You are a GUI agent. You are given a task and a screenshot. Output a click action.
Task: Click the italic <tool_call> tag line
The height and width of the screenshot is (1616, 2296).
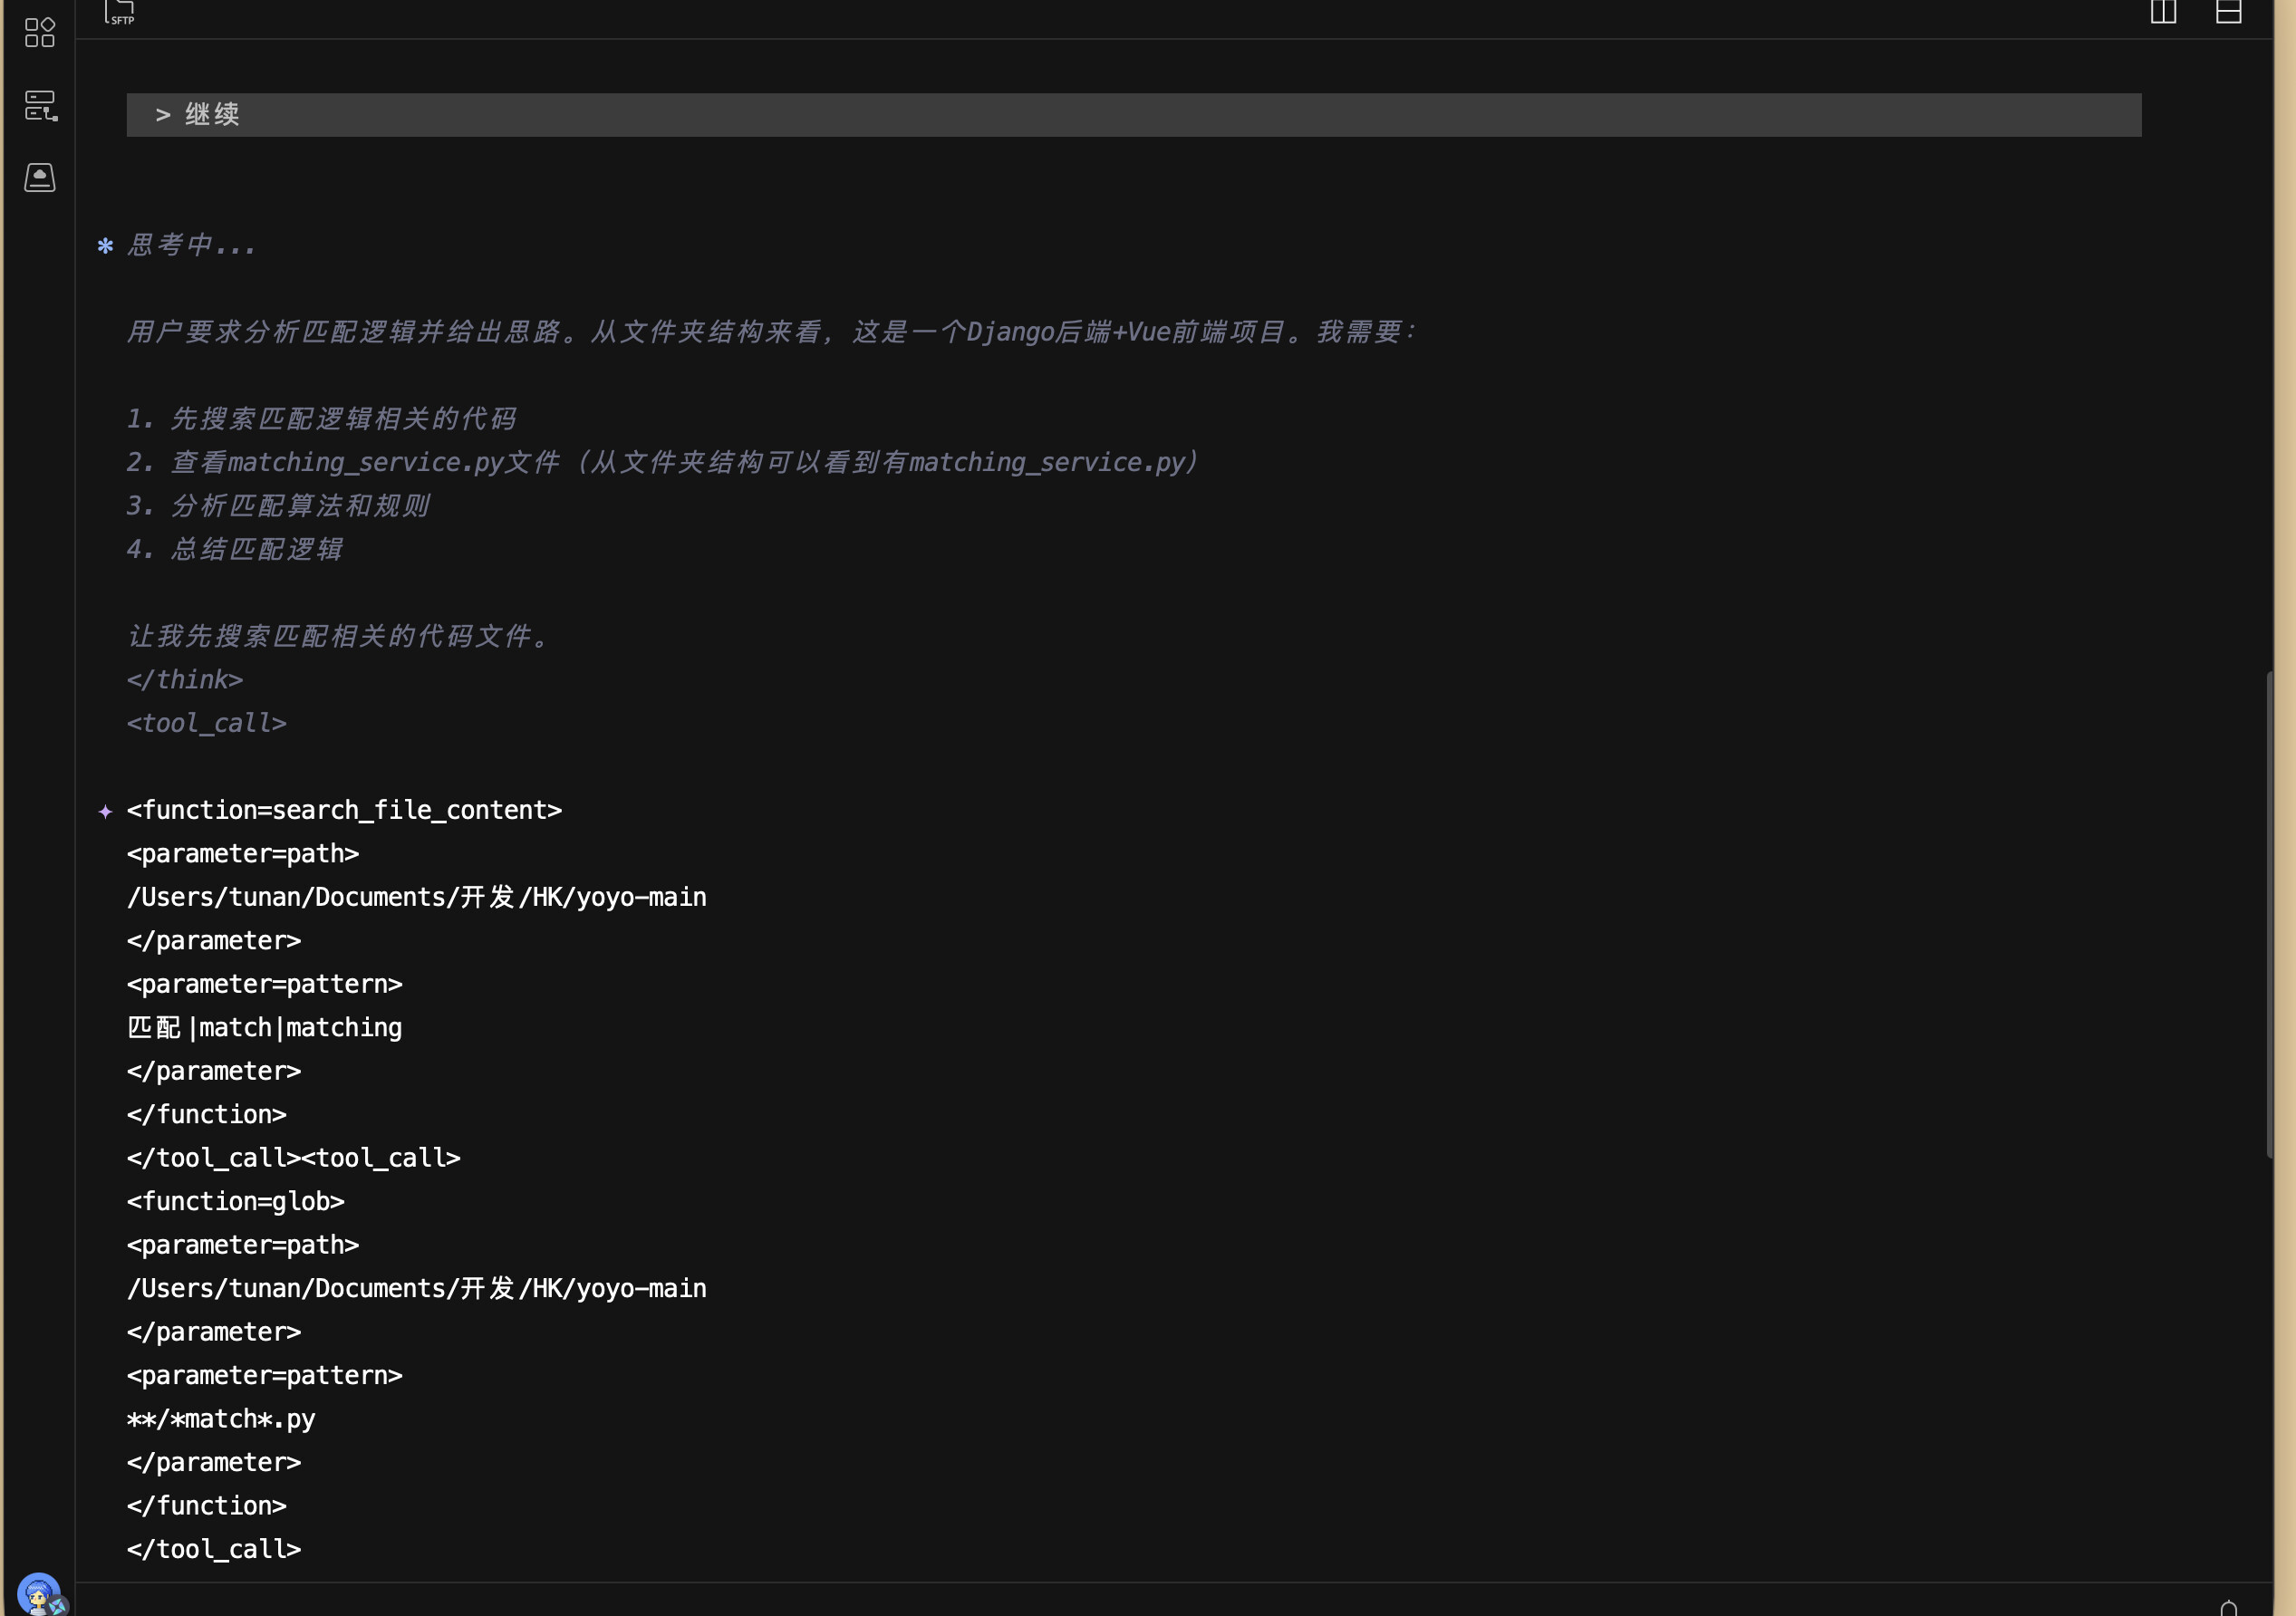click(206, 723)
